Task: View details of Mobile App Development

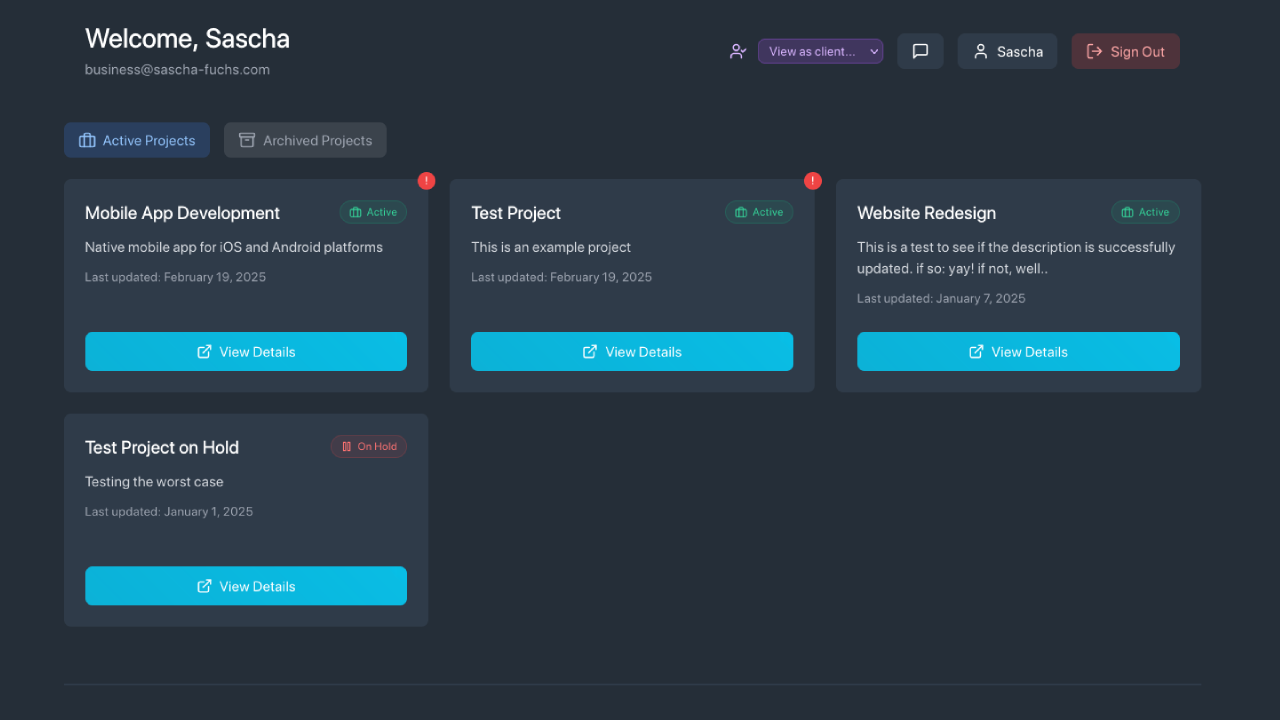Action: pyautogui.click(x=246, y=352)
